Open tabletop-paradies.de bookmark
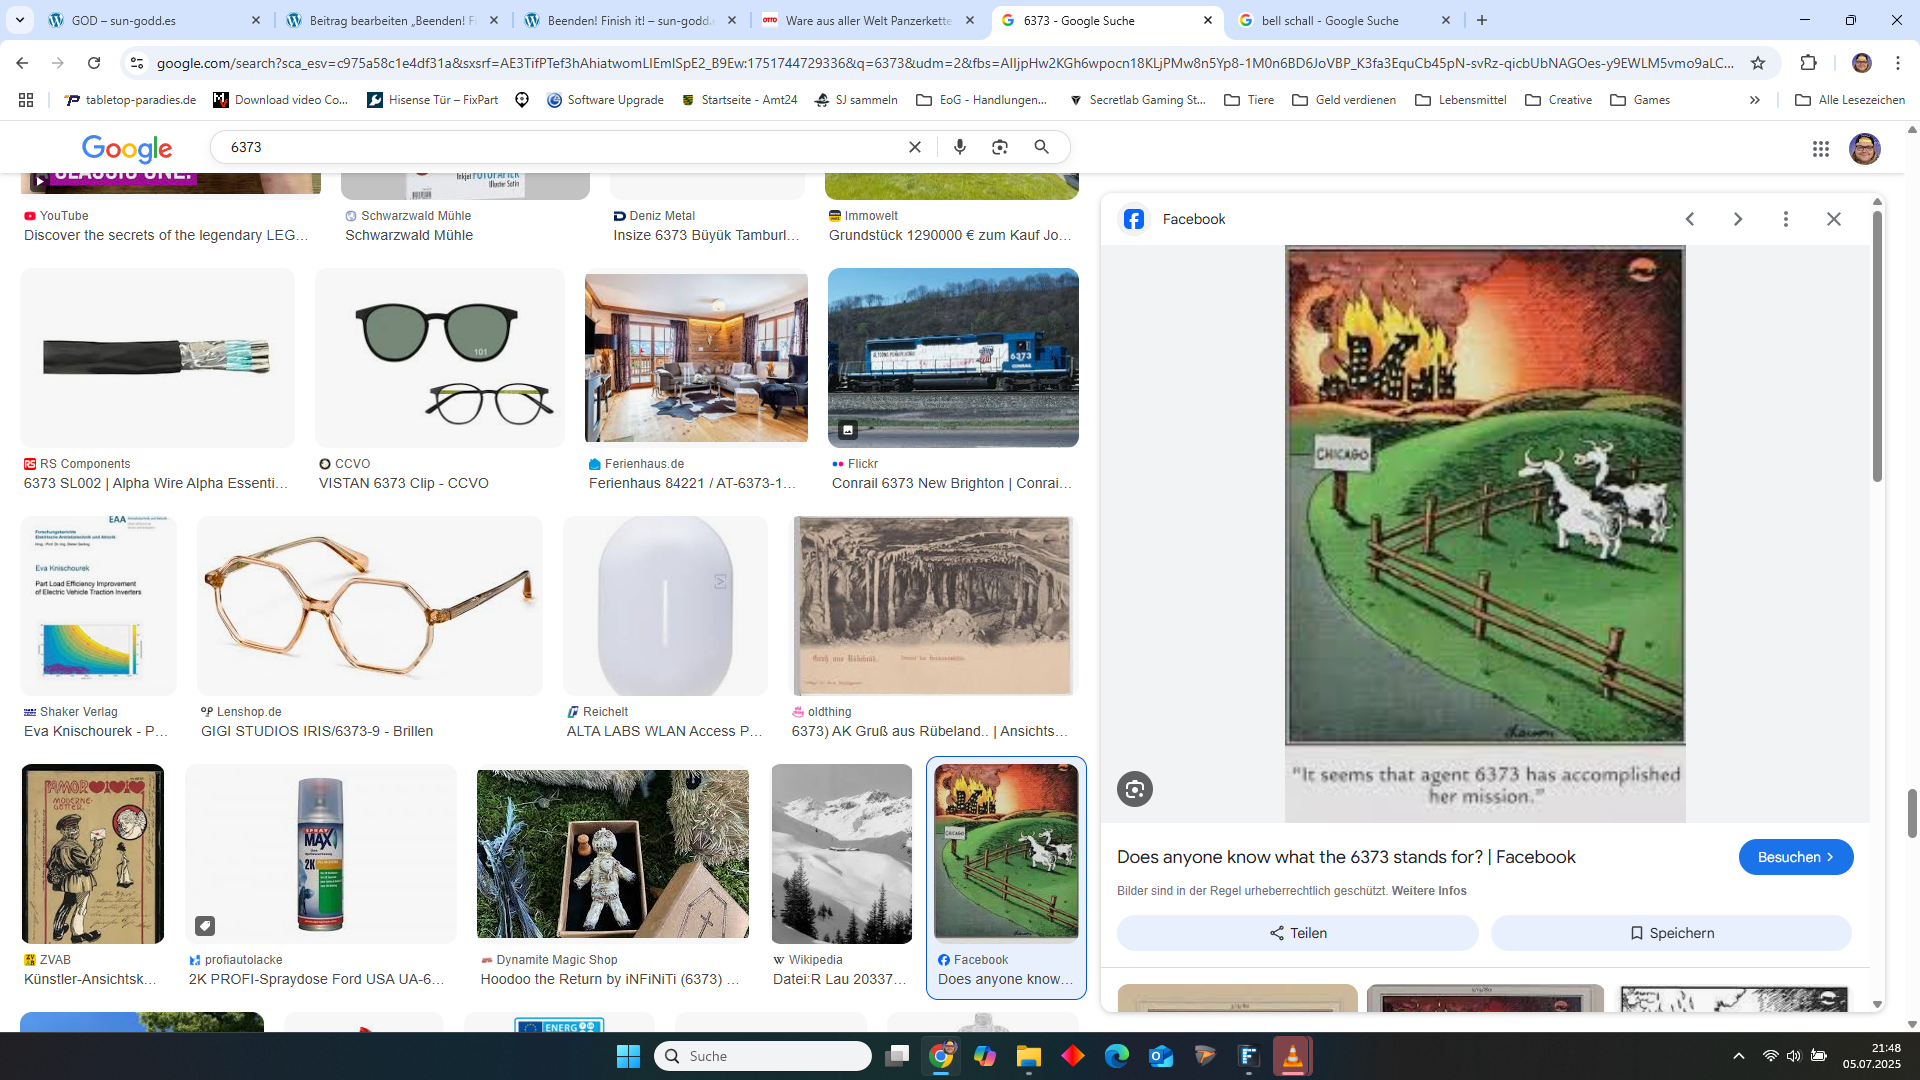This screenshot has width=1920, height=1080. (x=130, y=100)
